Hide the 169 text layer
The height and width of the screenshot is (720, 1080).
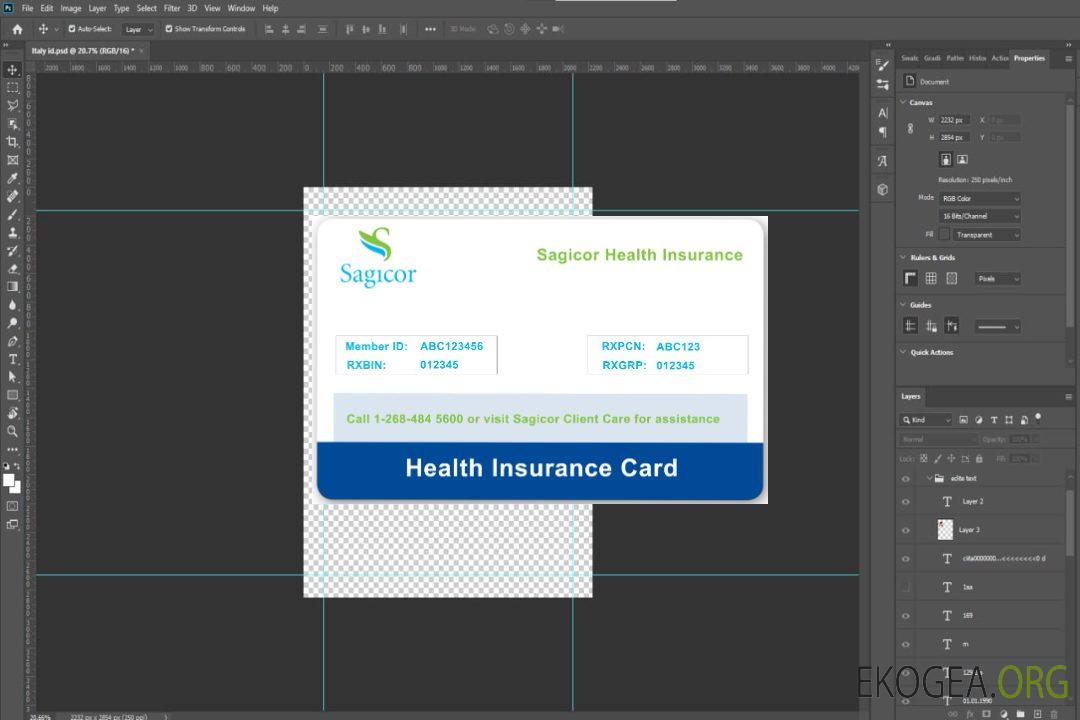coord(906,616)
